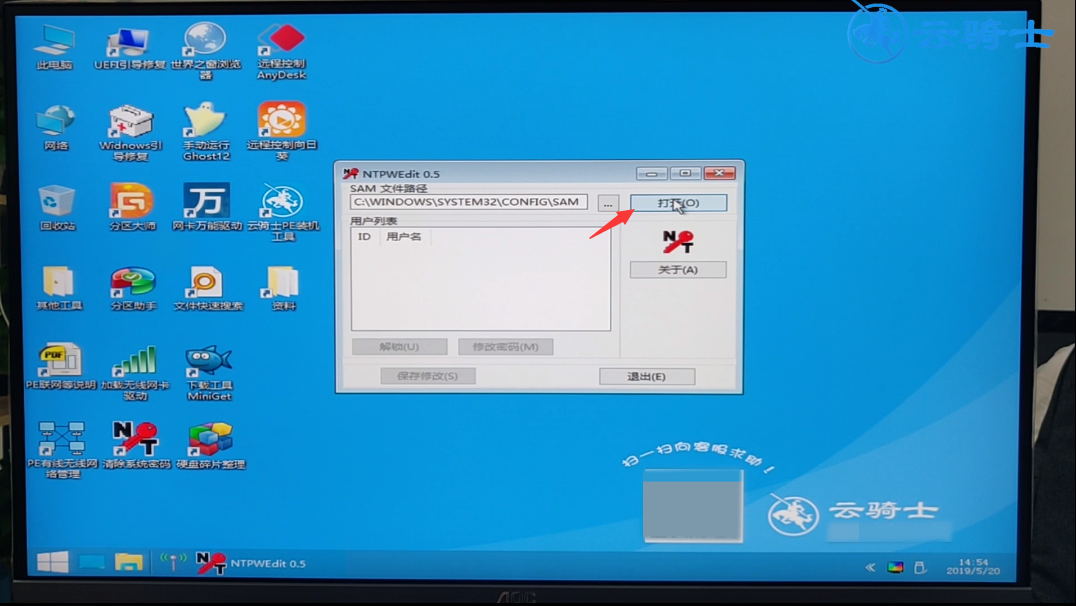The image size is (1076, 606).
Task: Launch 硬盘碎片整理 defrag icon
Action: pyautogui.click(x=210, y=441)
